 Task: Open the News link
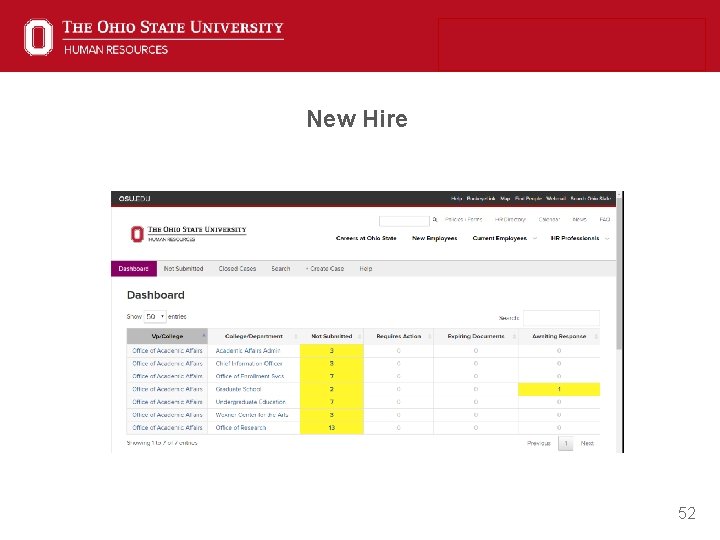(579, 219)
